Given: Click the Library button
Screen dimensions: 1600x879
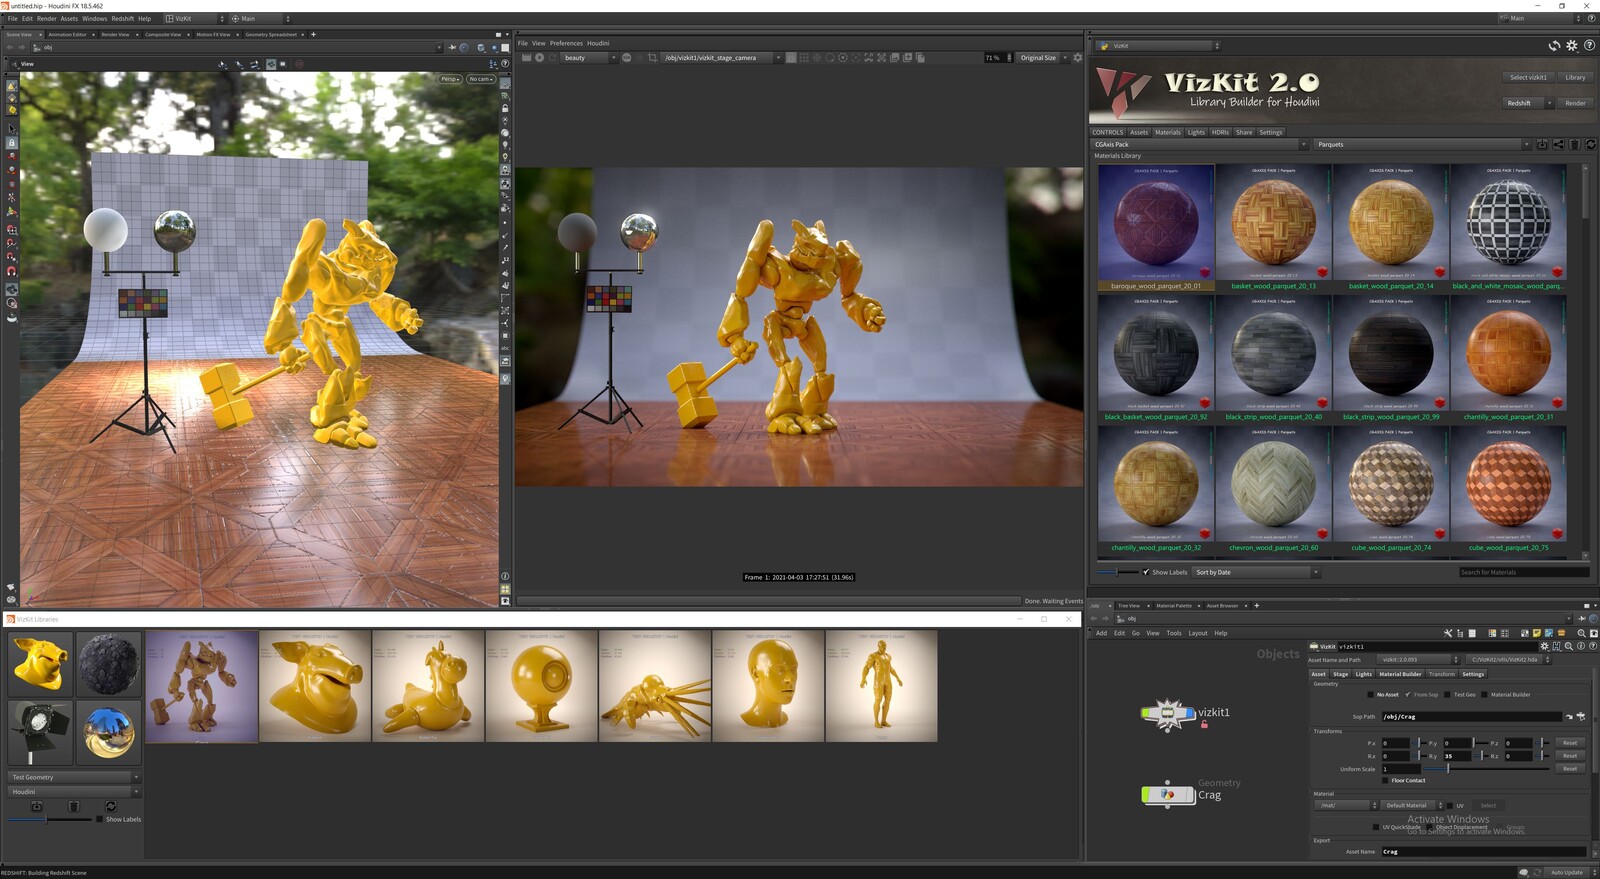Looking at the screenshot, I should point(1576,77).
